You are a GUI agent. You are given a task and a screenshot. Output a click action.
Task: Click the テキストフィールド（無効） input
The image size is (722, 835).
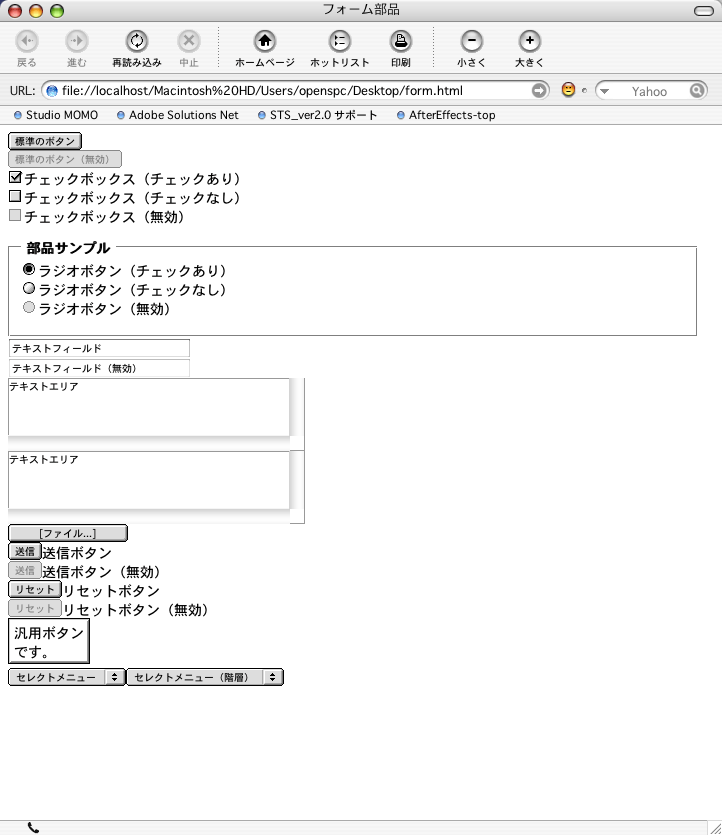(99, 368)
